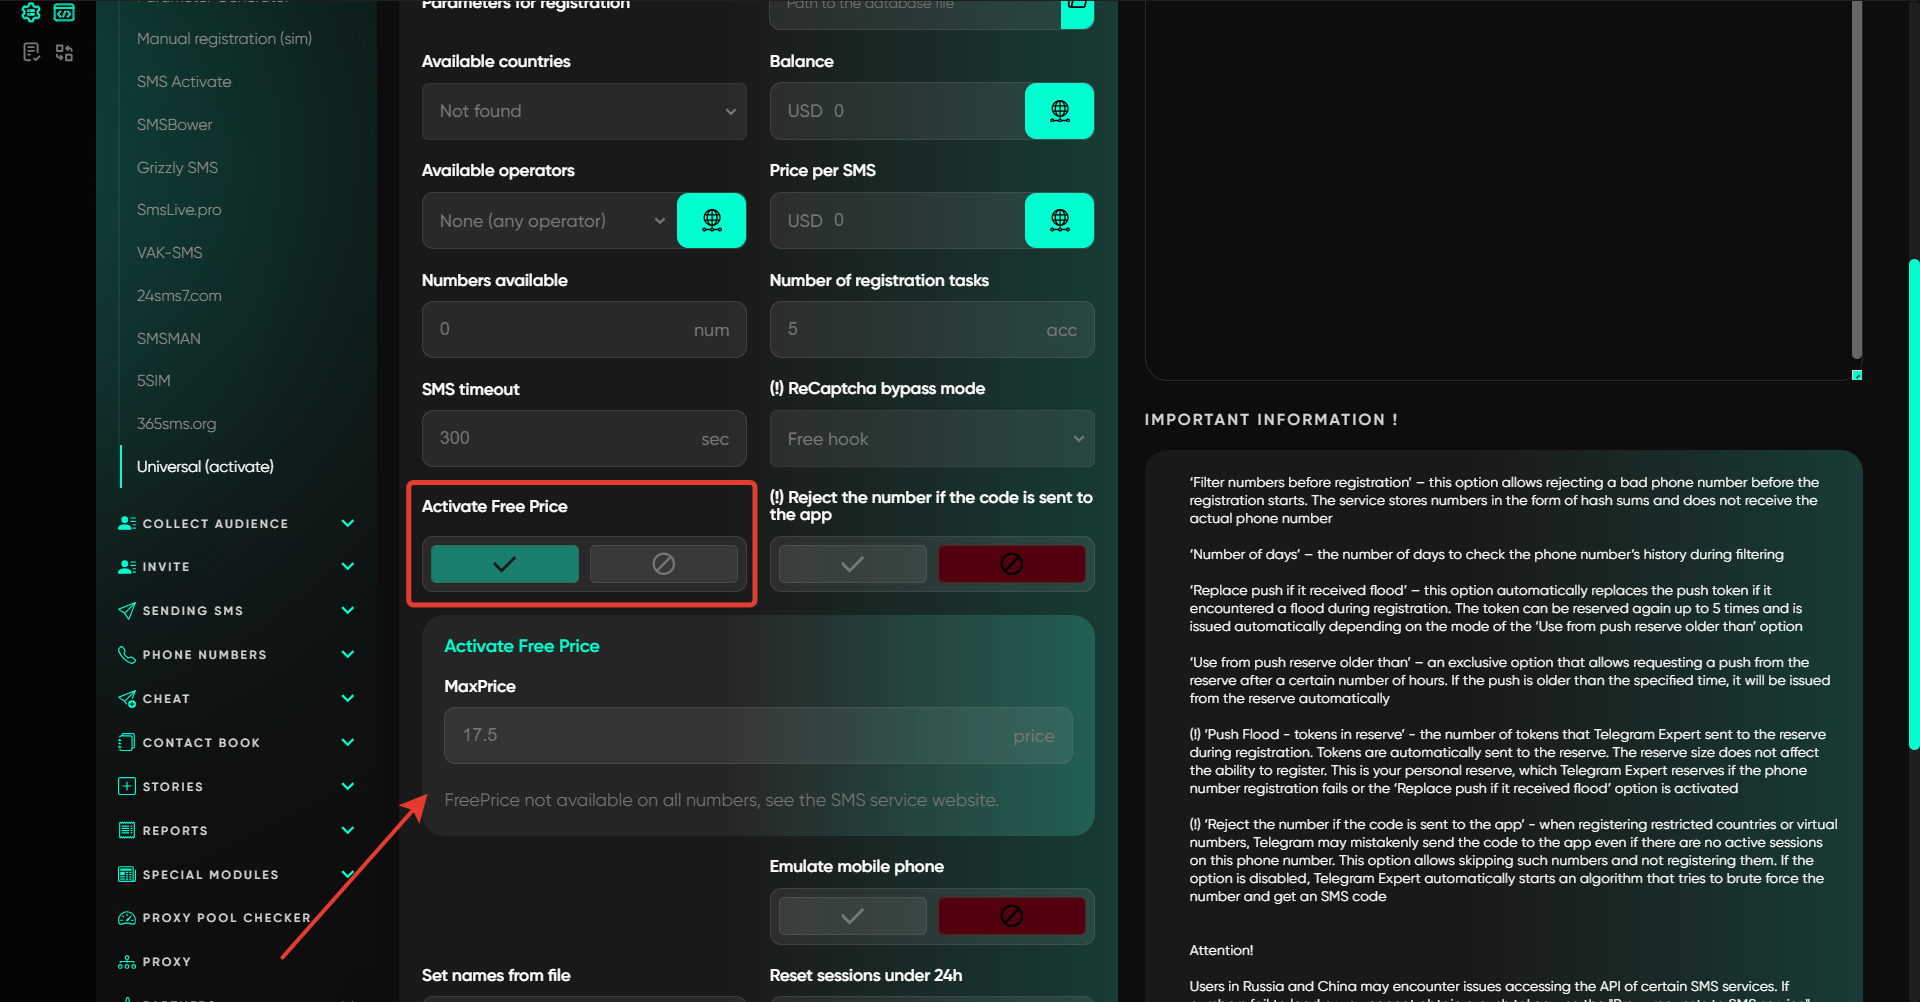
Task: Click the Proxy Pool Checker gauge icon
Action: pos(127,918)
